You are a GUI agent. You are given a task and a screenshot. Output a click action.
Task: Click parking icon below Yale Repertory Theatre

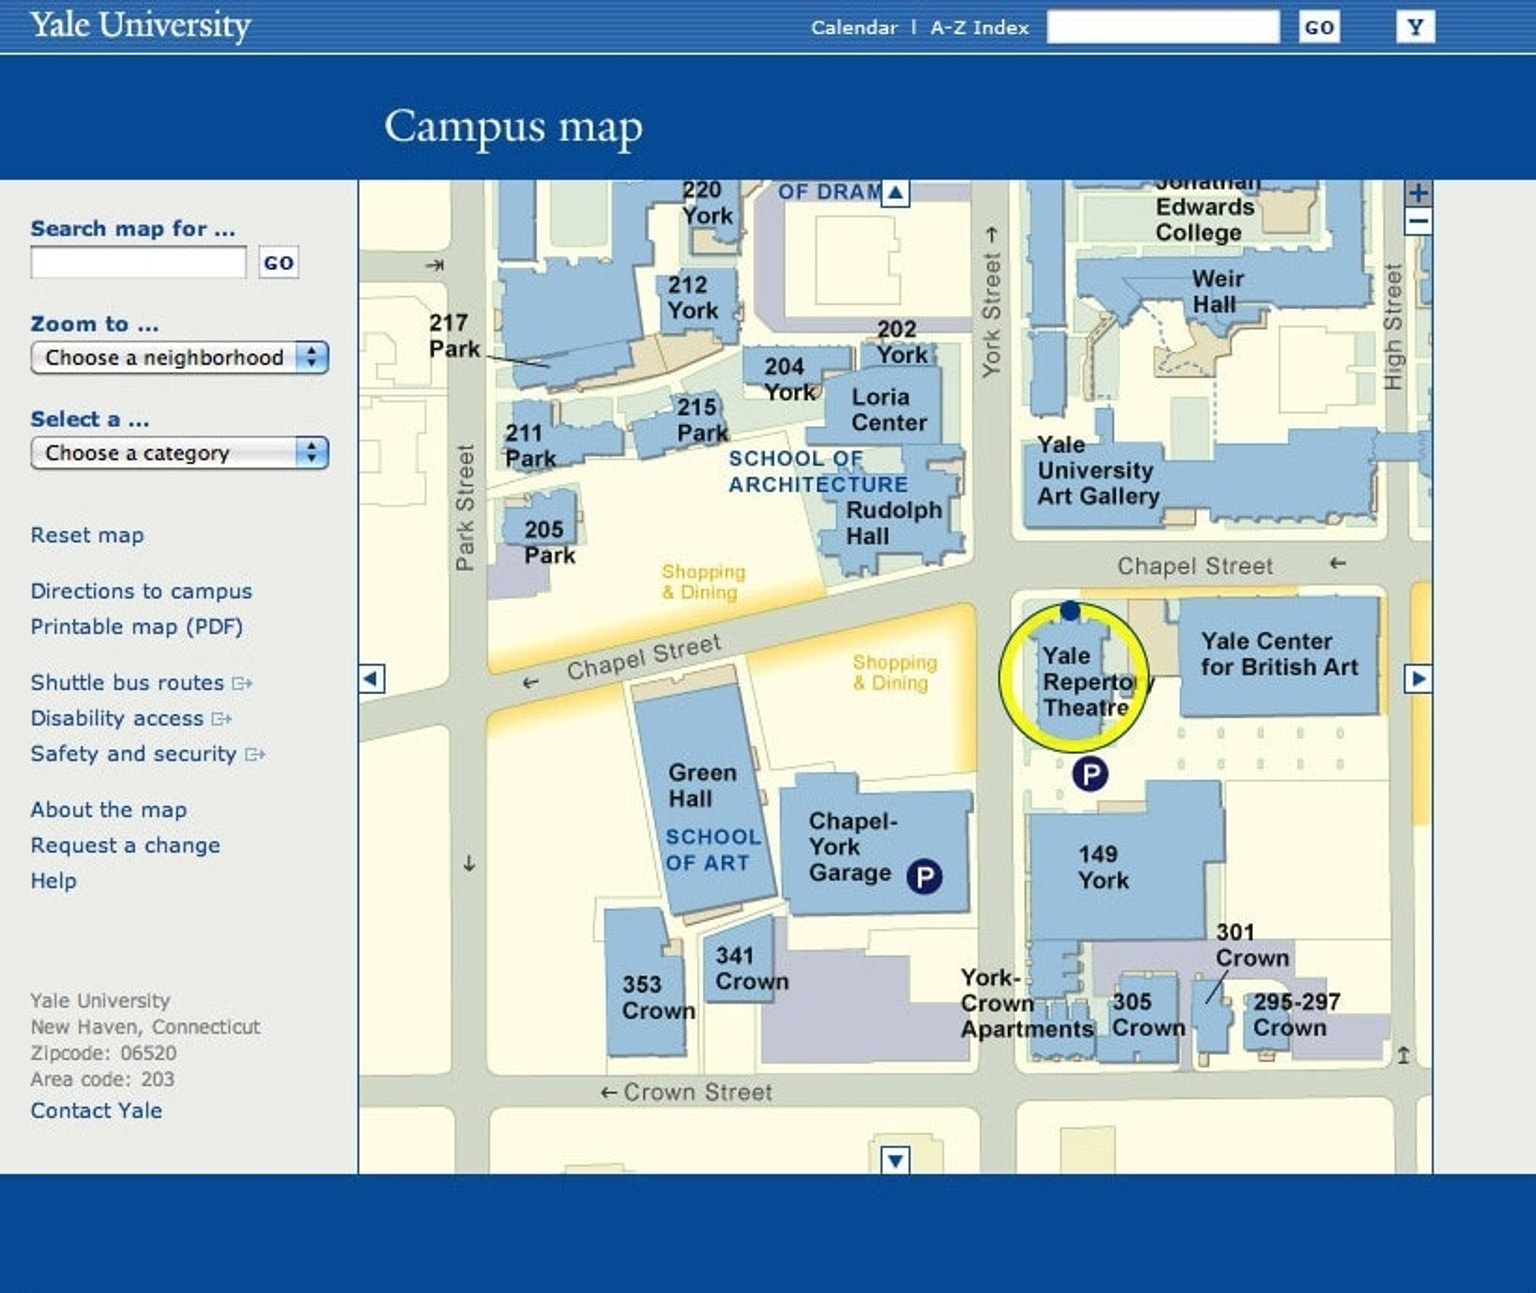1090,773
